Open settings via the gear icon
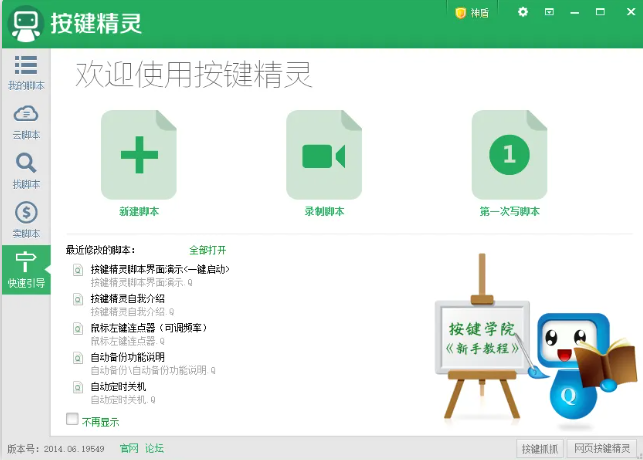 pos(523,12)
